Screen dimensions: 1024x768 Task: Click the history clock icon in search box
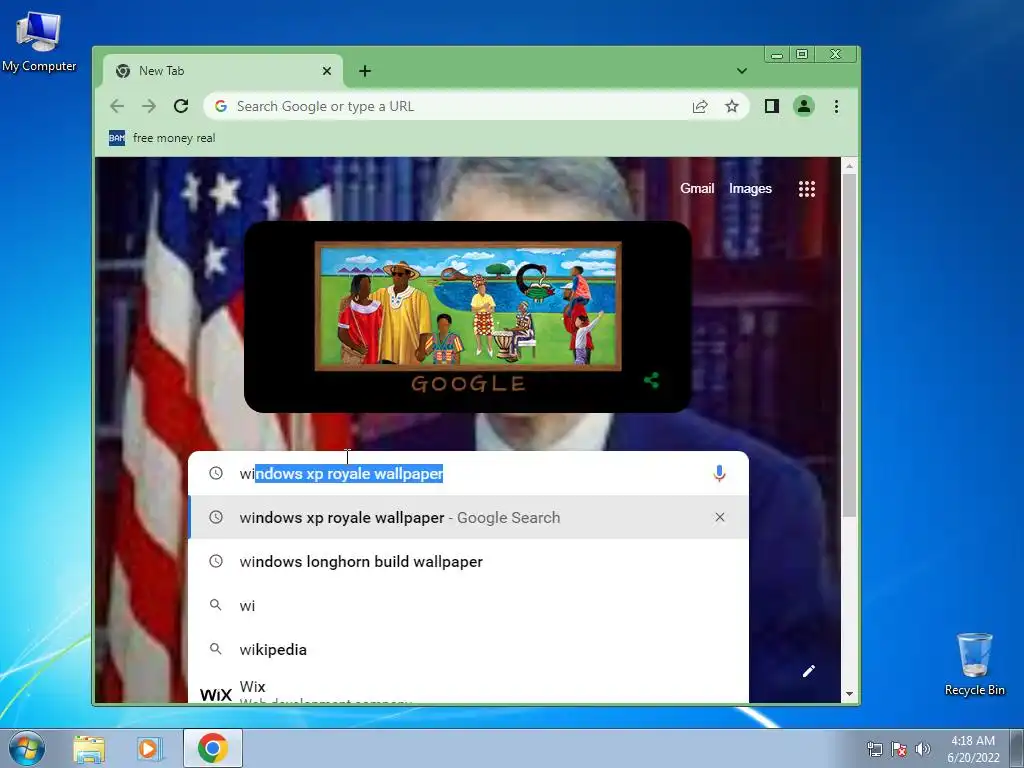[216, 473]
